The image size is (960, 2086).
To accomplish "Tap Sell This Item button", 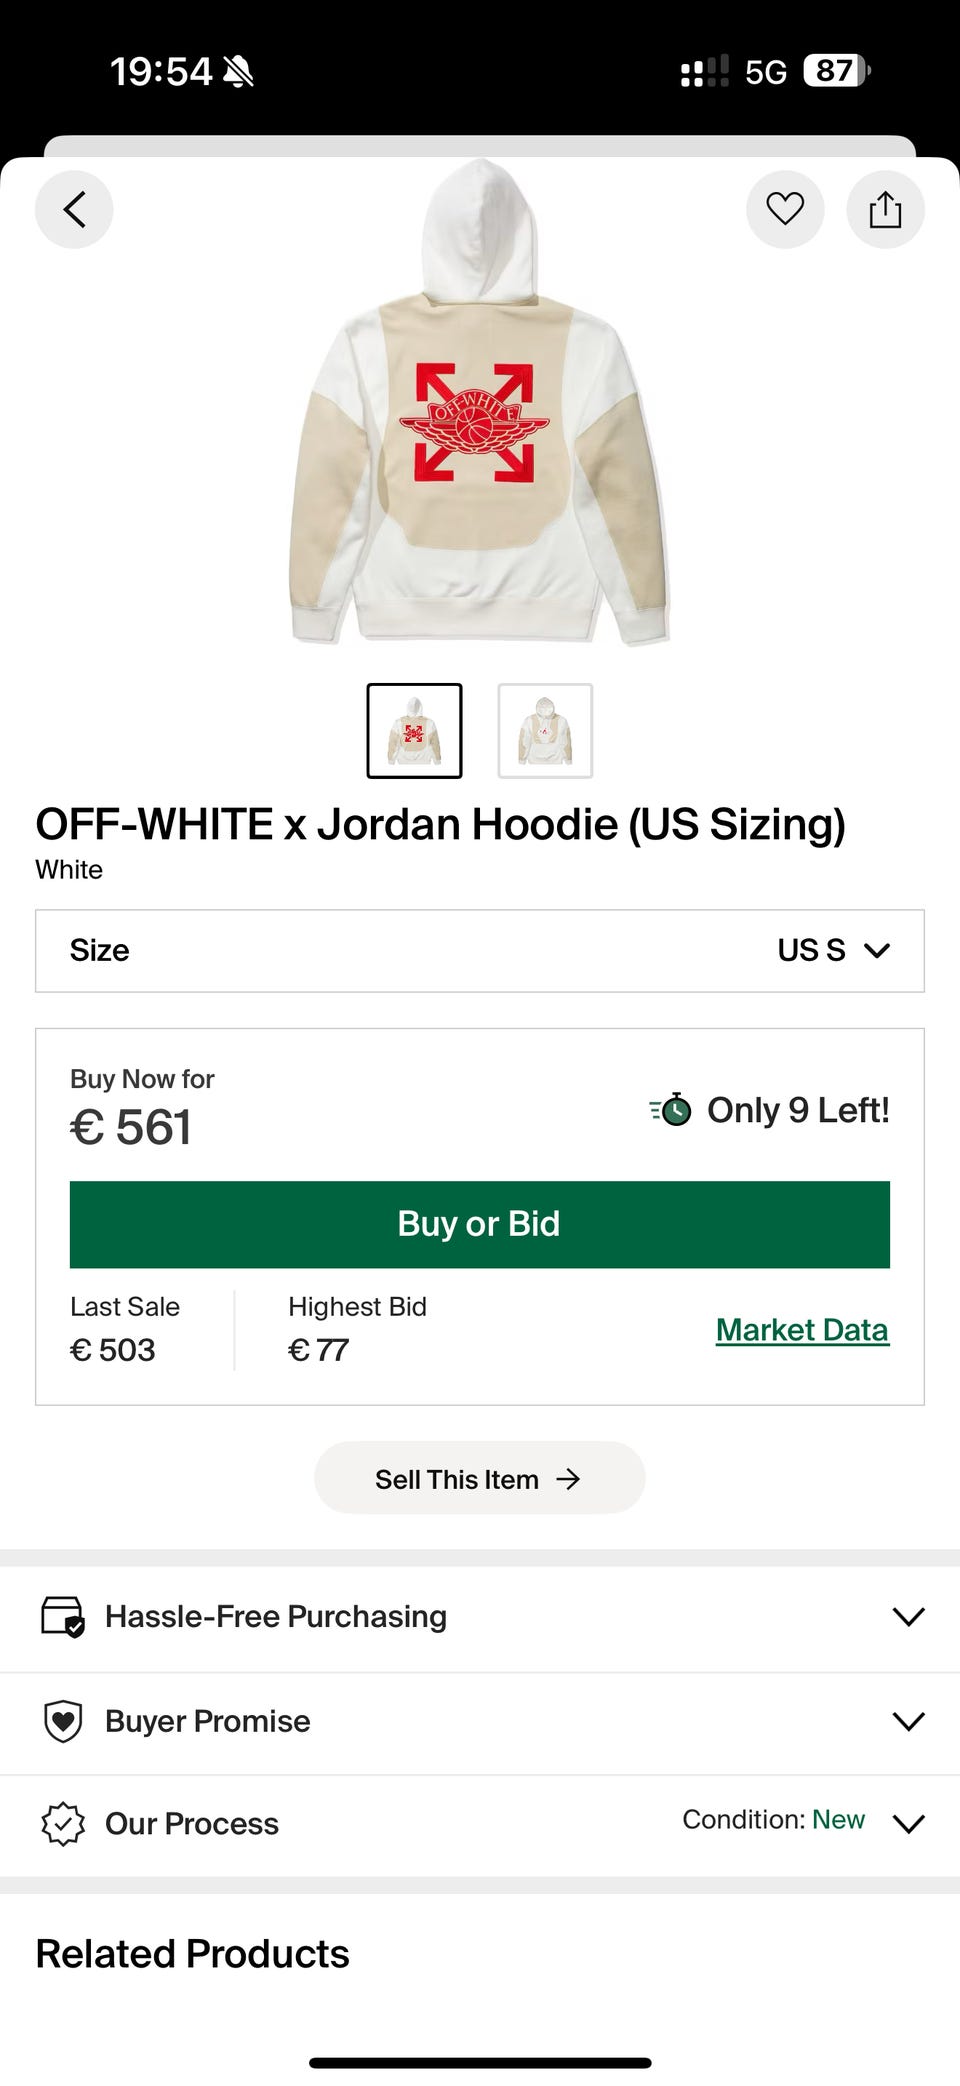I will tap(480, 1478).
